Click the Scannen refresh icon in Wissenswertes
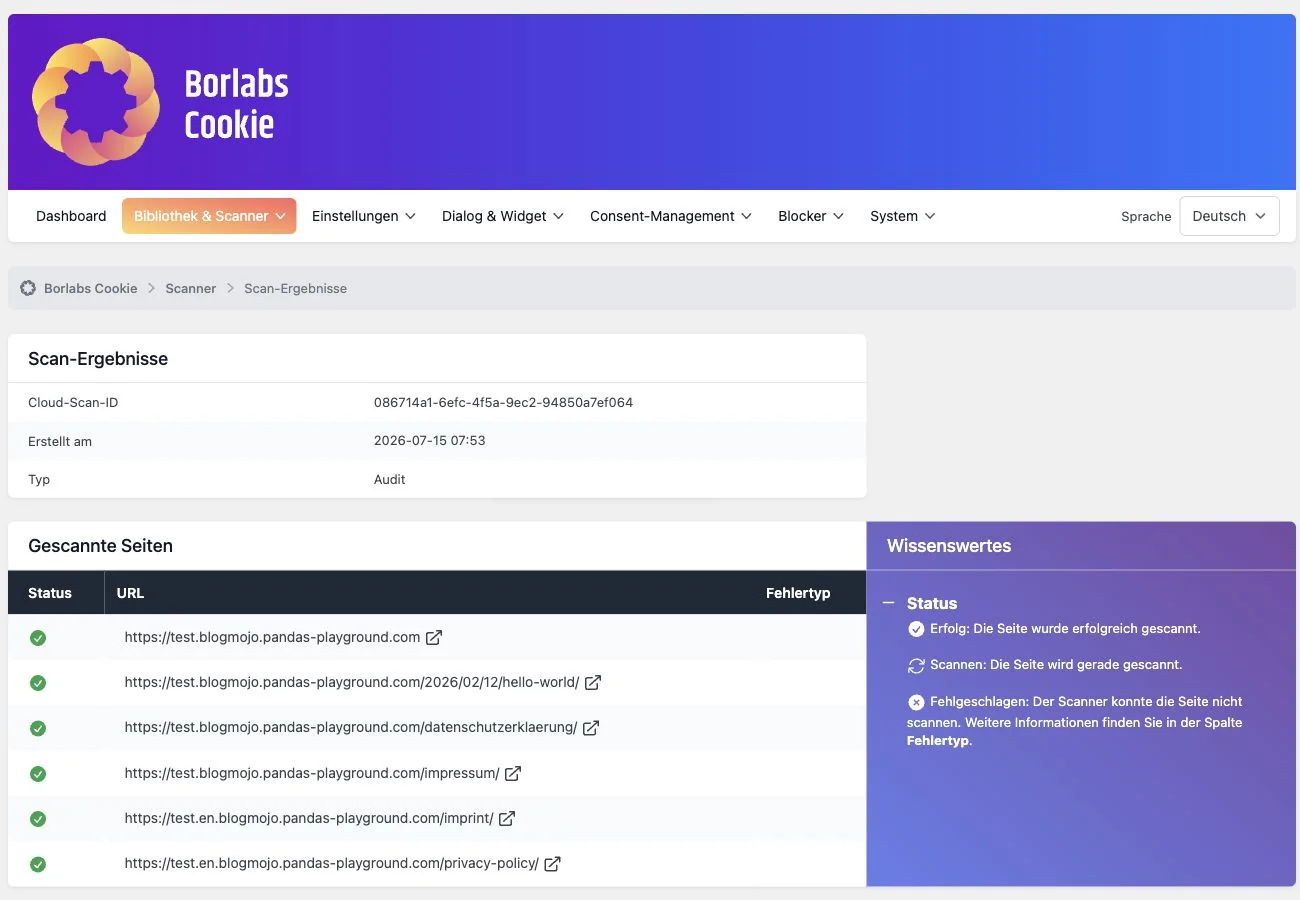 coord(916,665)
